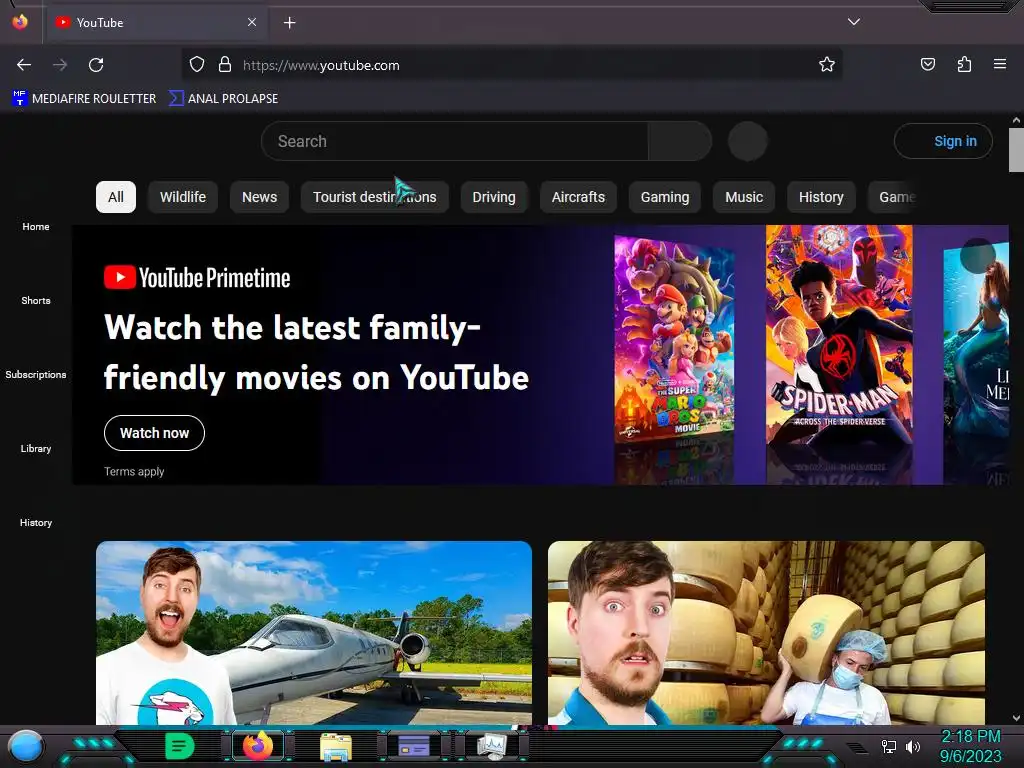Select the YouTube browser tab
Image resolution: width=1024 pixels, height=768 pixels.
point(155,23)
